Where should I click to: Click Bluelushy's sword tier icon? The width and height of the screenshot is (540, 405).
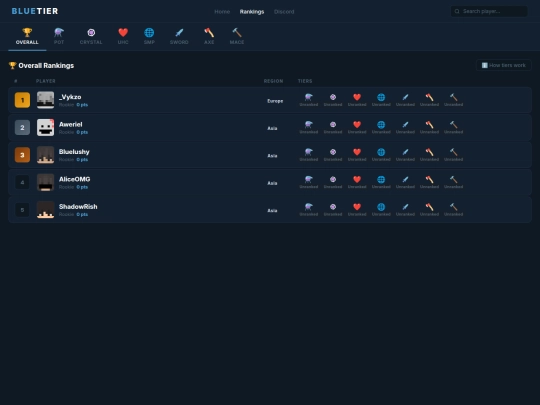coord(405,152)
